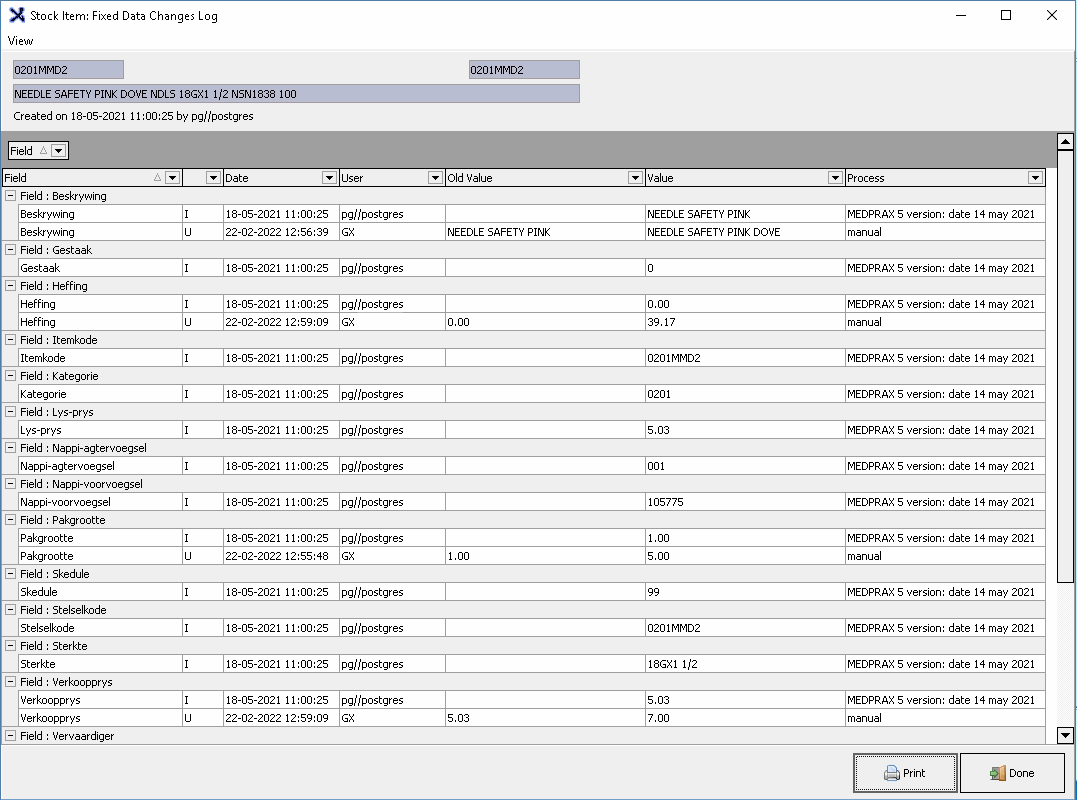Expand or collapse Field : Vervaardiger group
Viewport: 1077px width, 800px height.
pos(10,736)
